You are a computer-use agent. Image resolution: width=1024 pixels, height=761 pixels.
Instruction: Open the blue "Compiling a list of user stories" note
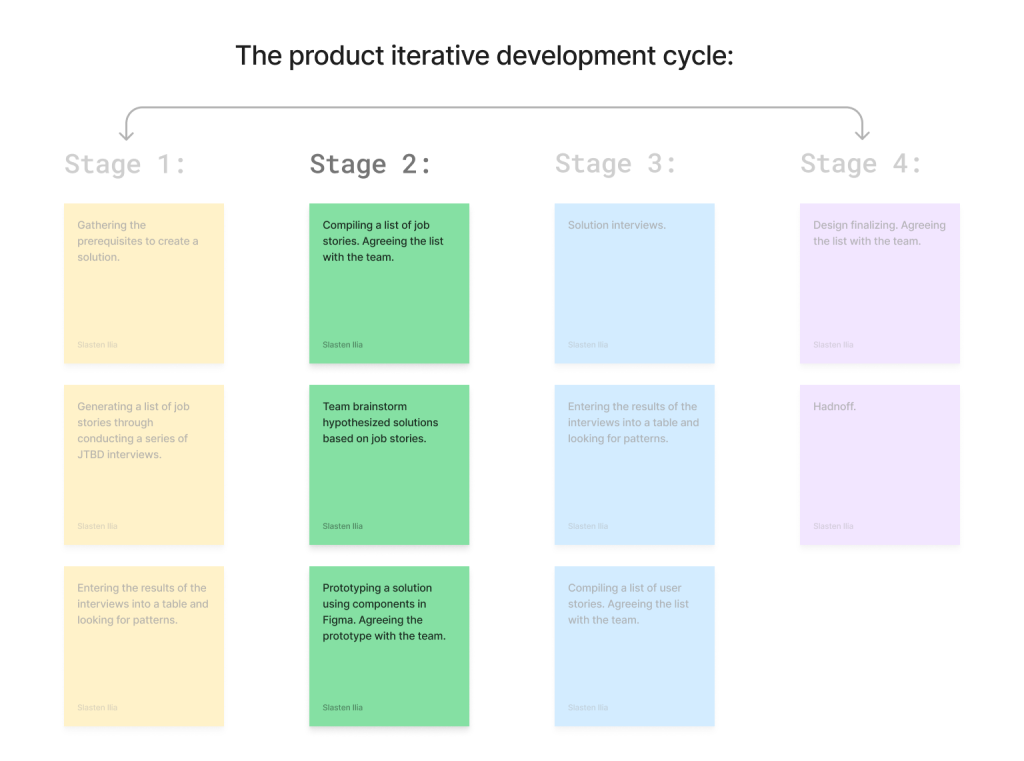635,646
